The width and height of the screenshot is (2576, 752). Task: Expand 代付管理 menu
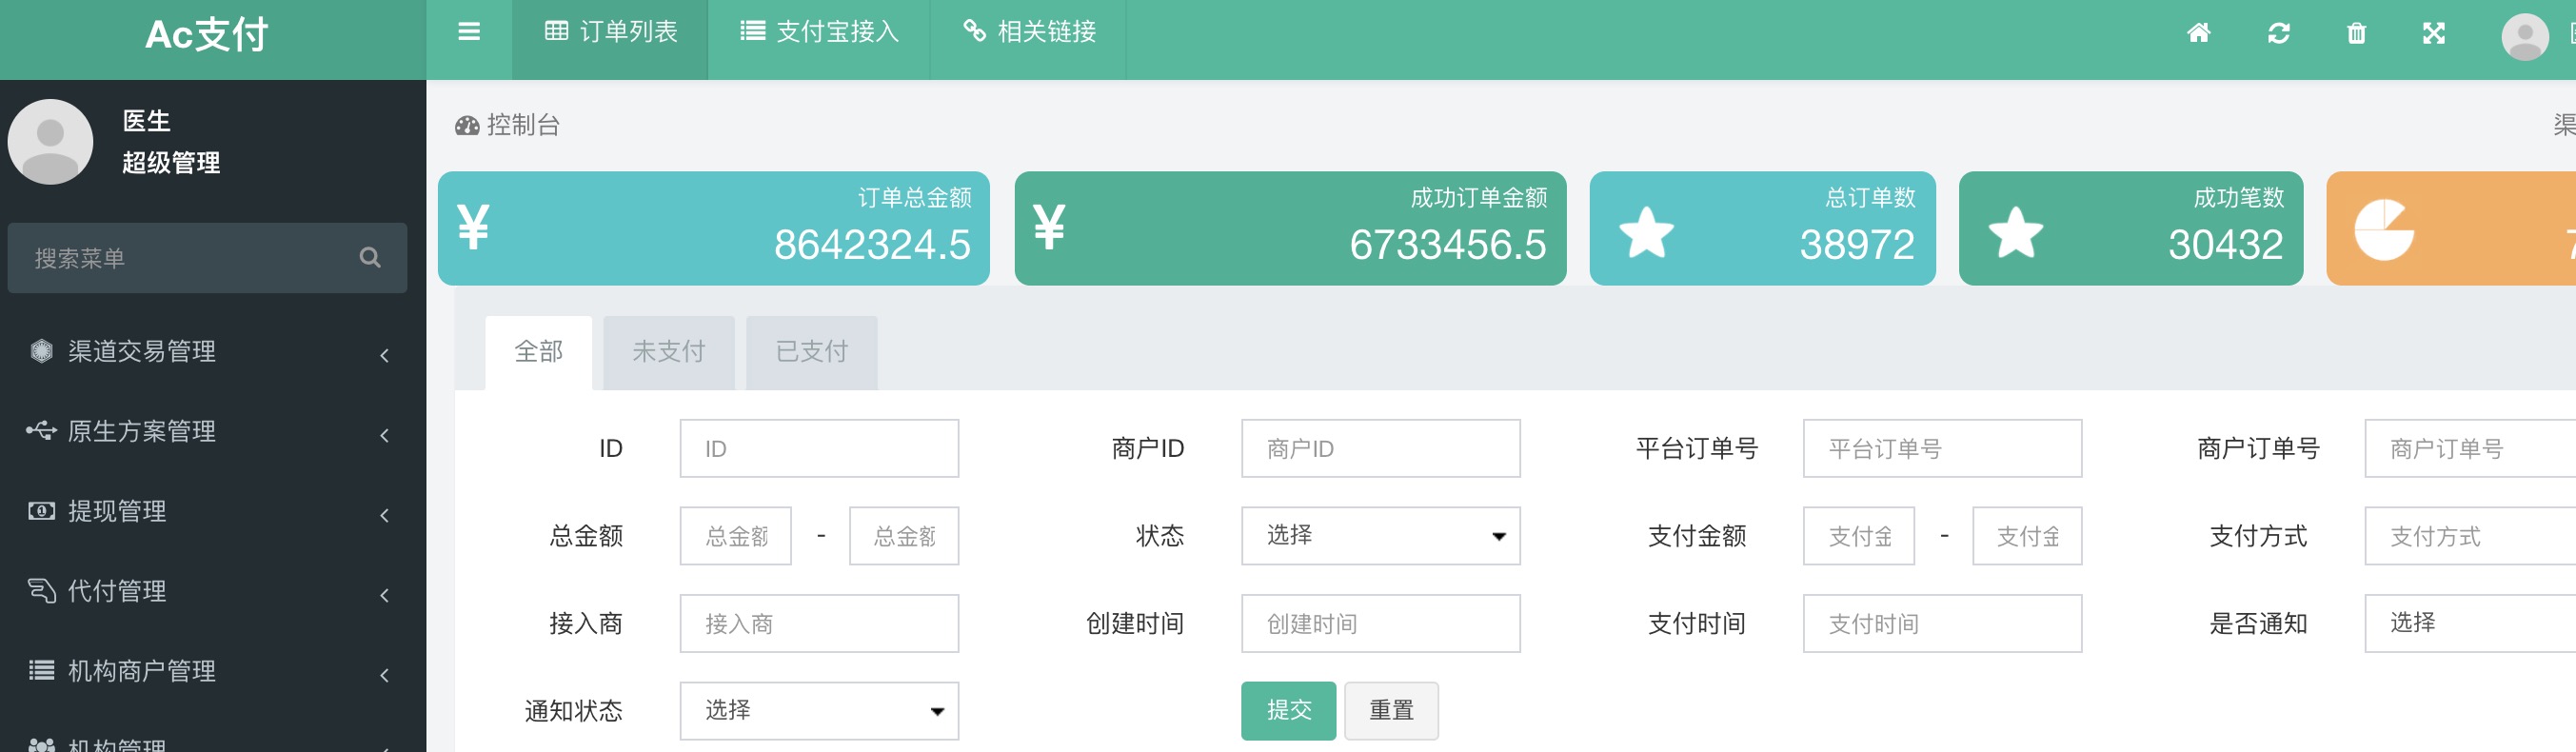pos(212,591)
